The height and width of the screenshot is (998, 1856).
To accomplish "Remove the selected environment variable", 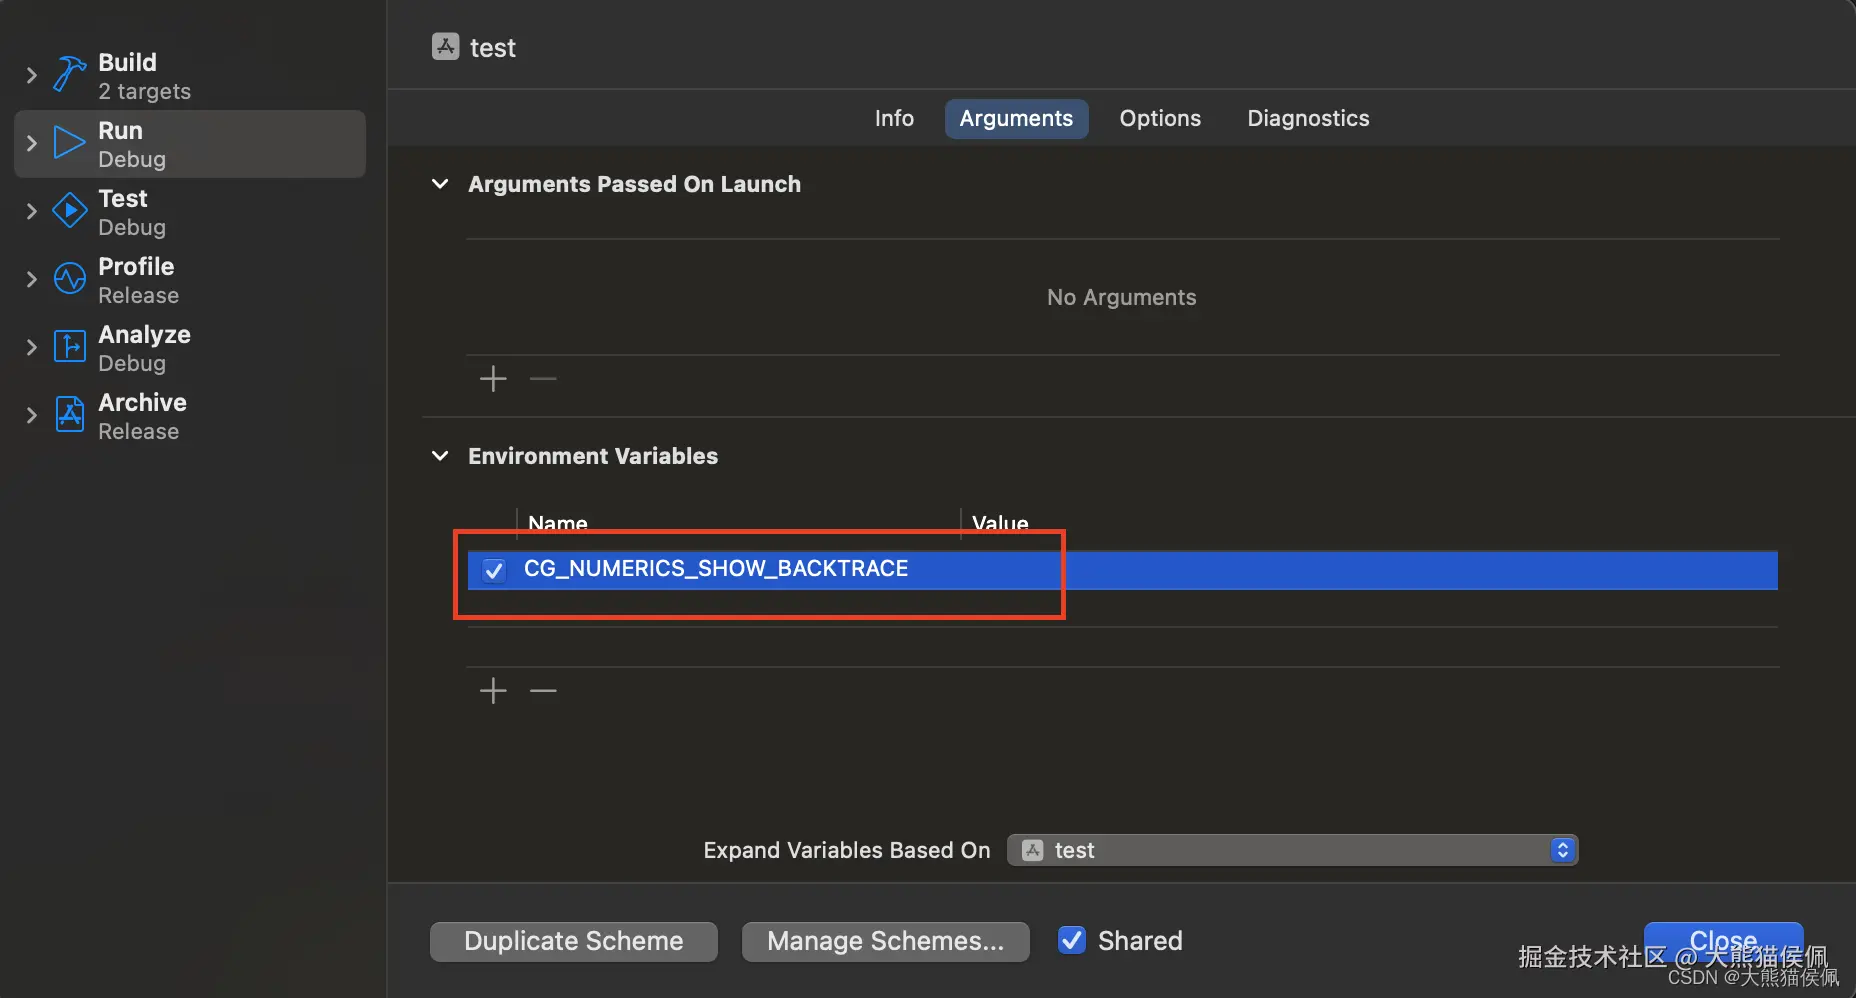I will (x=543, y=691).
